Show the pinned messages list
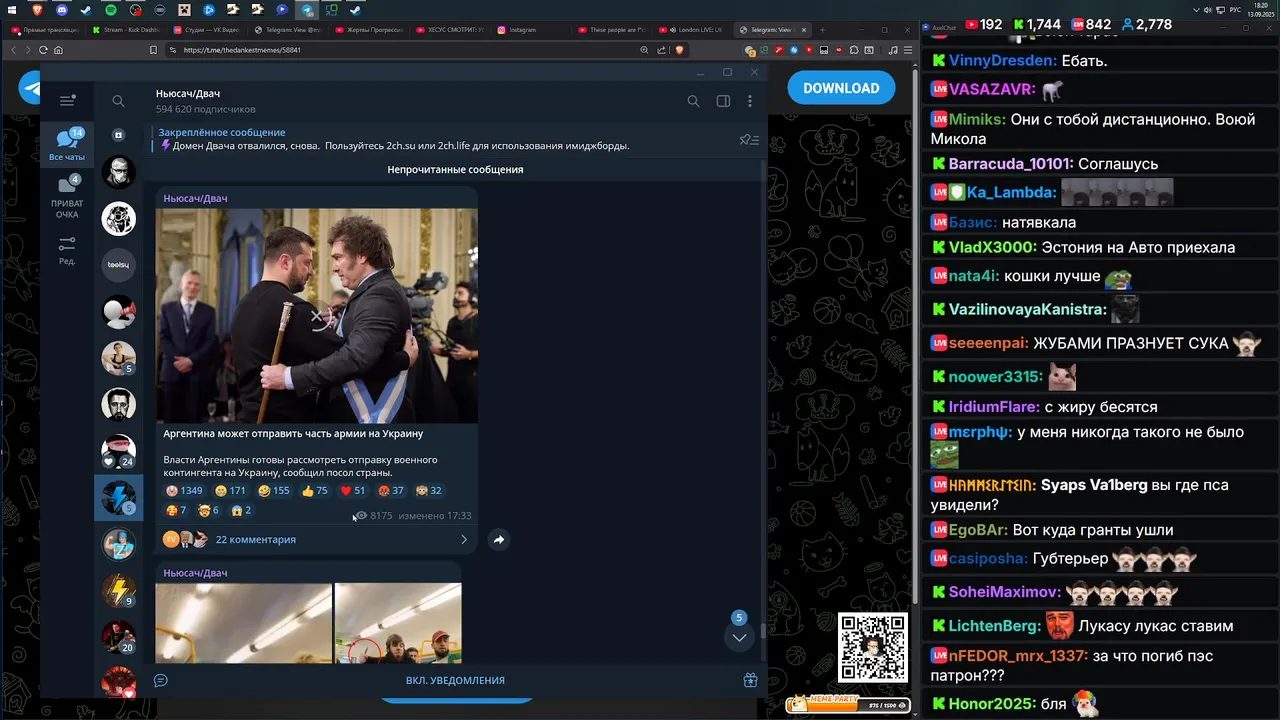This screenshot has width=1280, height=720. [x=748, y=140]
